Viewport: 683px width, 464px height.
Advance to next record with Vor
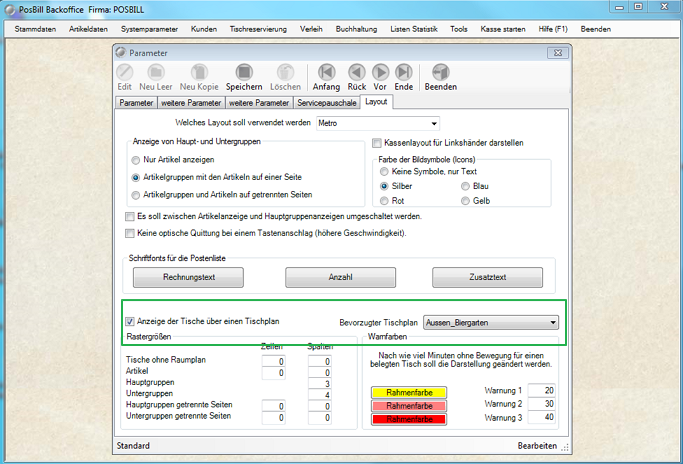380,72
